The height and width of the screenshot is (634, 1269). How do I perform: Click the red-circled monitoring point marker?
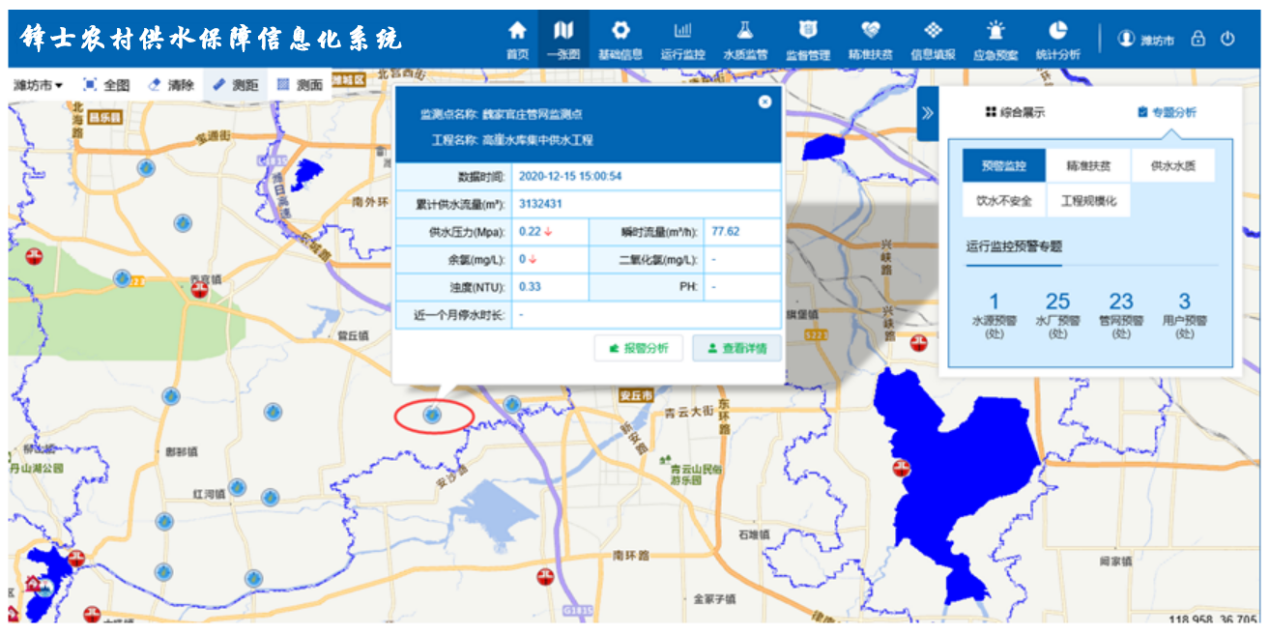coord(432,413)
